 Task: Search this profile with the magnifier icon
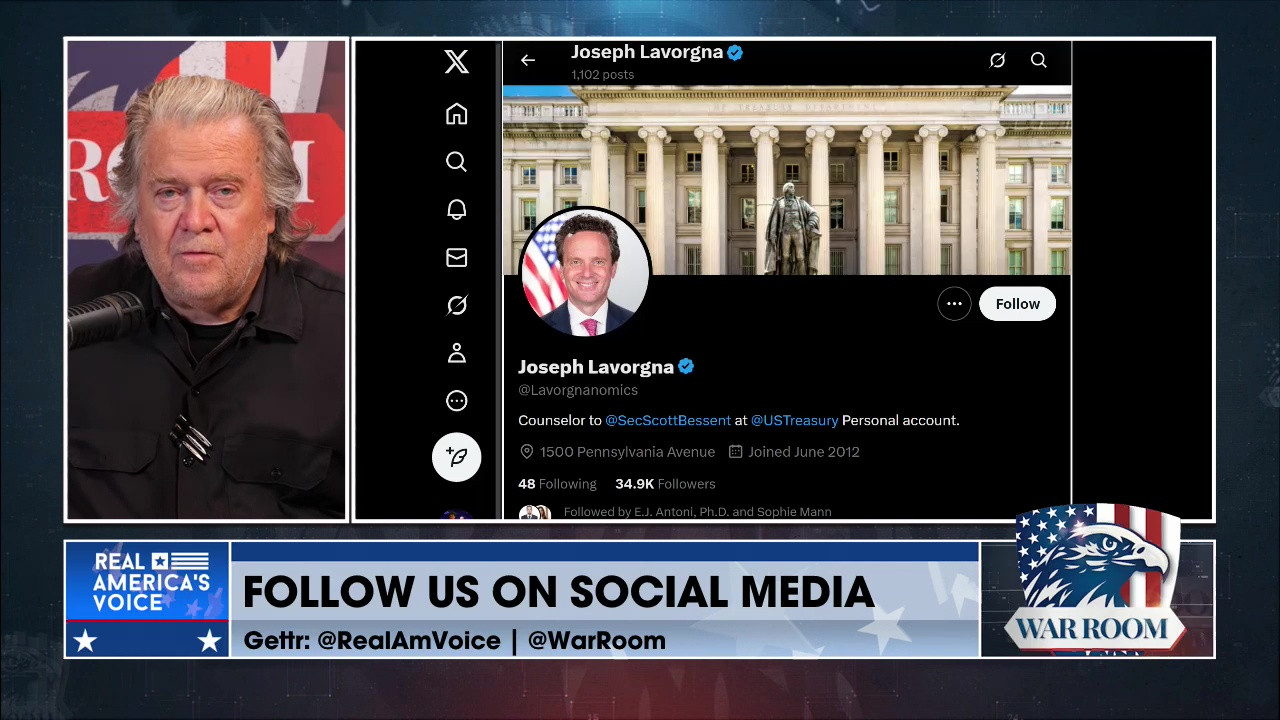1039,60
